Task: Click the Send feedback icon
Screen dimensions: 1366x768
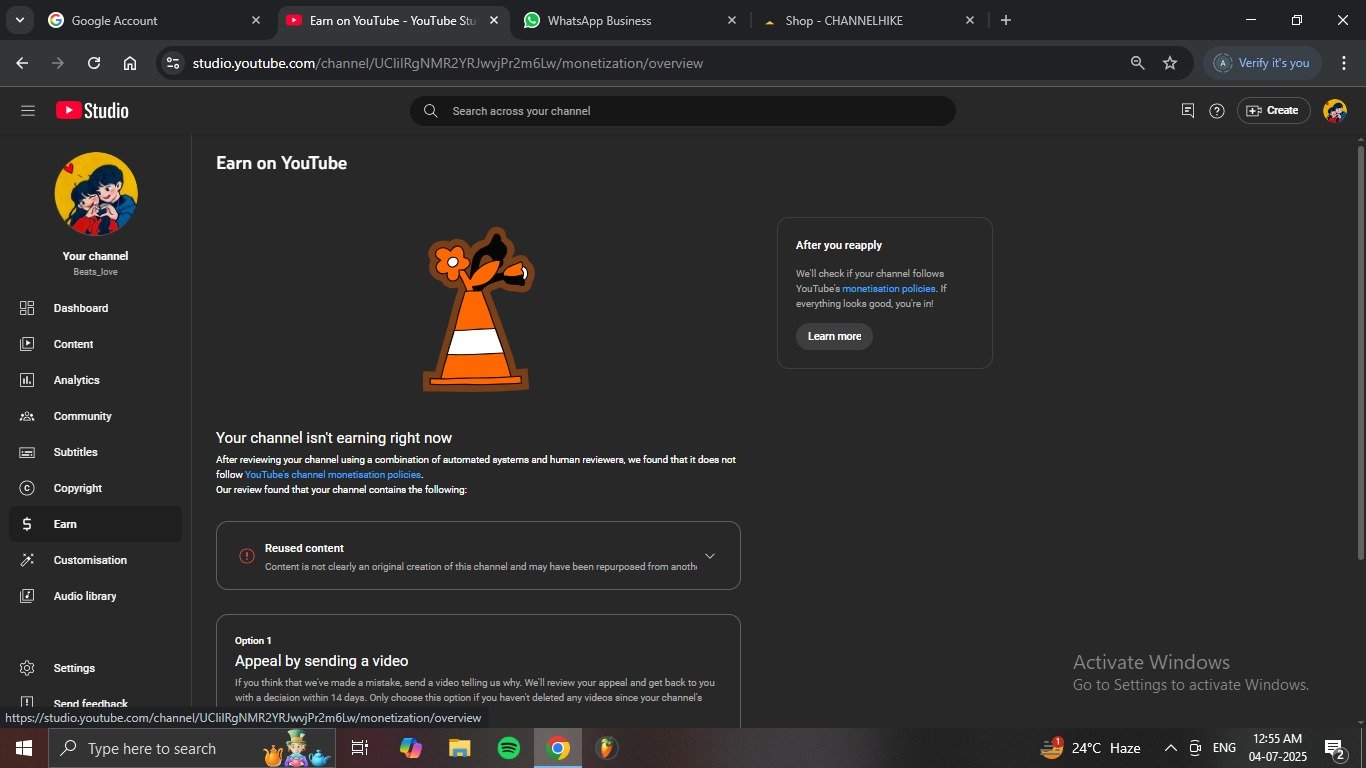Action: point(27,703)
